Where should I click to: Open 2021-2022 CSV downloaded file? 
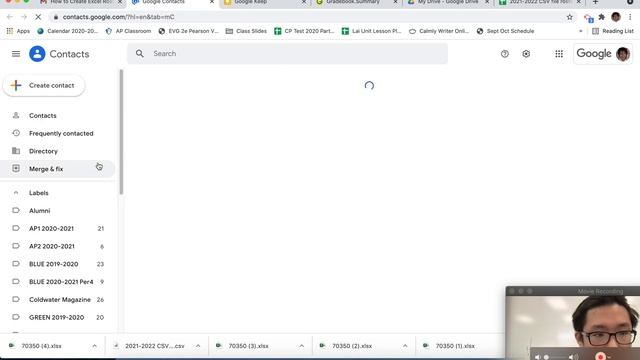tap(154, 346)
